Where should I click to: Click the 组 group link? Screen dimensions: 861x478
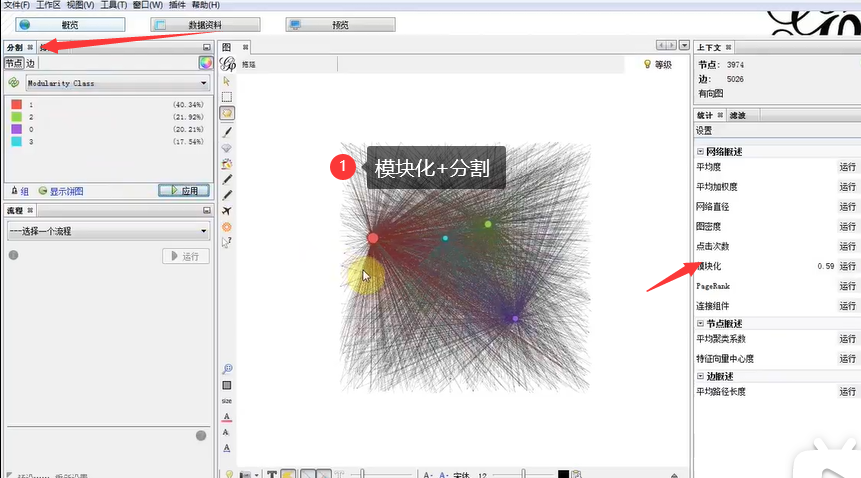tap(24, 191)
